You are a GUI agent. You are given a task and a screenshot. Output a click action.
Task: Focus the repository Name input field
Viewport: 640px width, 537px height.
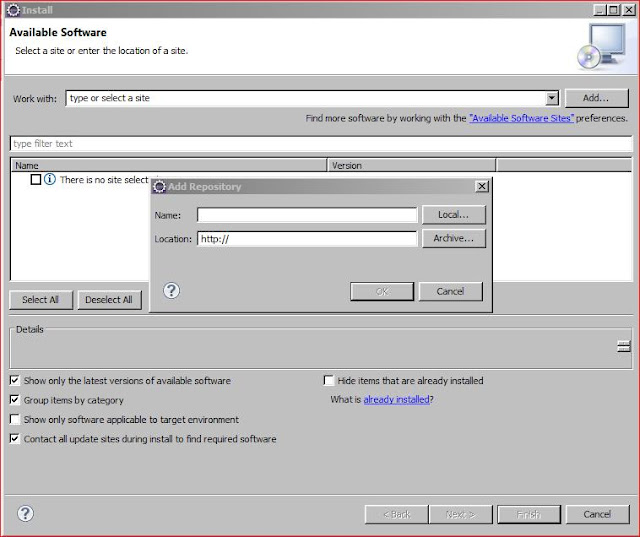point(306,215)
